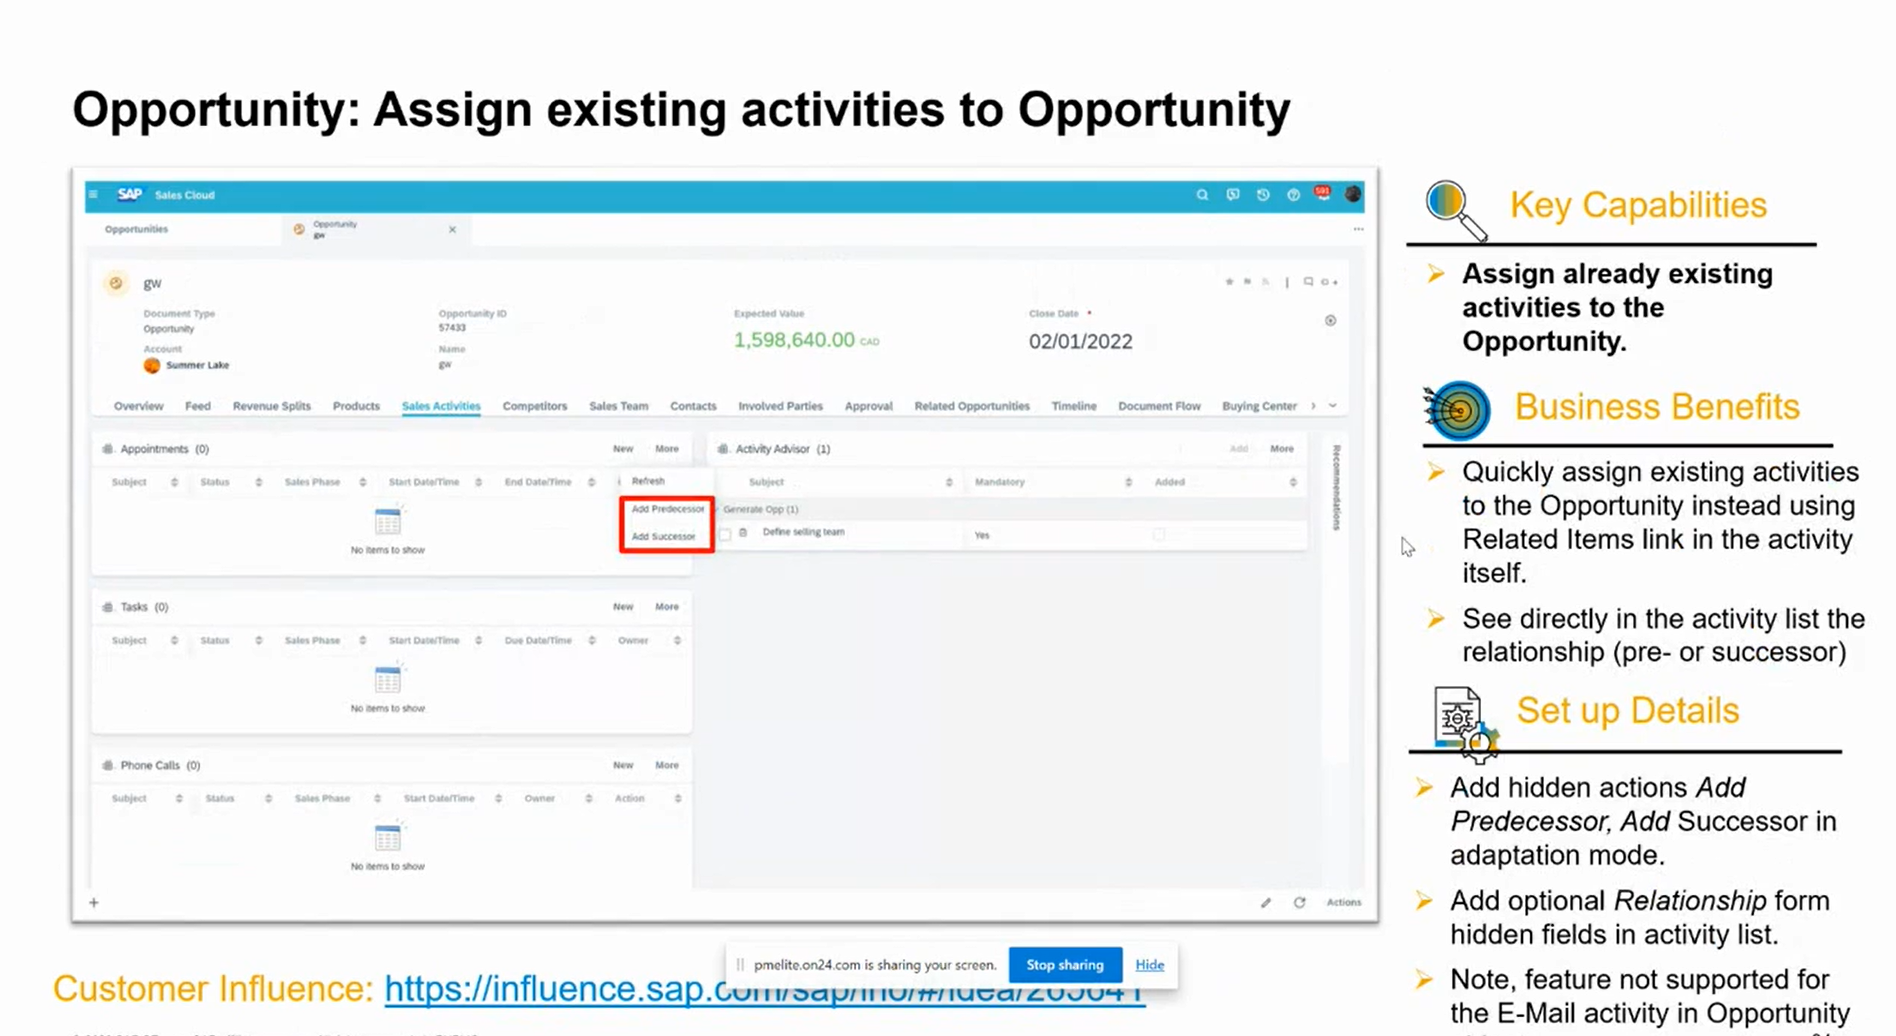Screen dimensions: 1896x1036
Task: Toggle the Added checkbox for Define selling team
Action: tap(1159, 534)
